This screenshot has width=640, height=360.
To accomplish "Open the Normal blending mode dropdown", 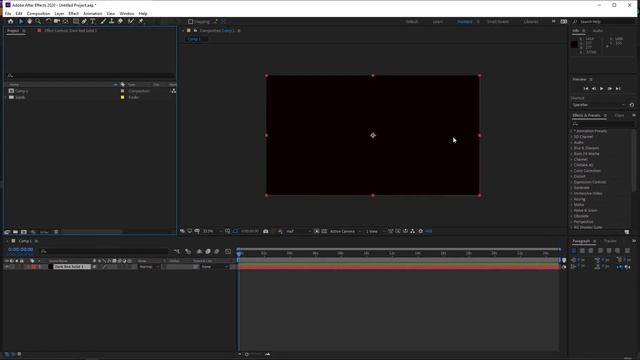I will [x=149, y=267].
